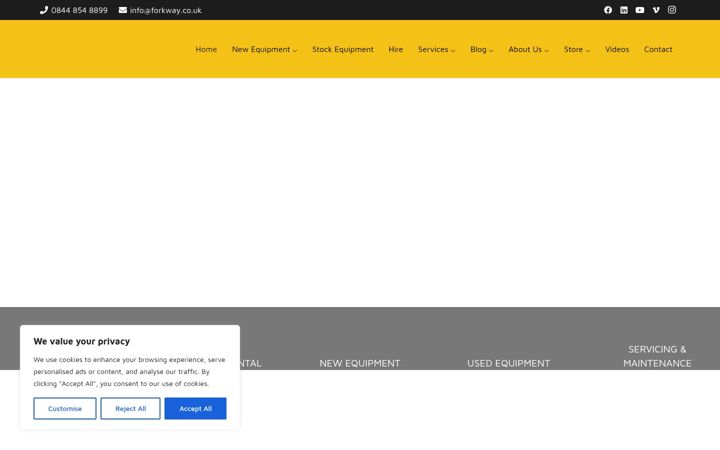Open the LinkedIn social icon

pos(624,10)
